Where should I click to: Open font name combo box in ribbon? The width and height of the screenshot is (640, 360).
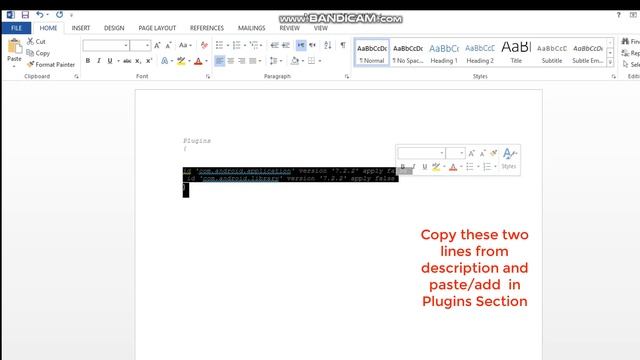106,45
